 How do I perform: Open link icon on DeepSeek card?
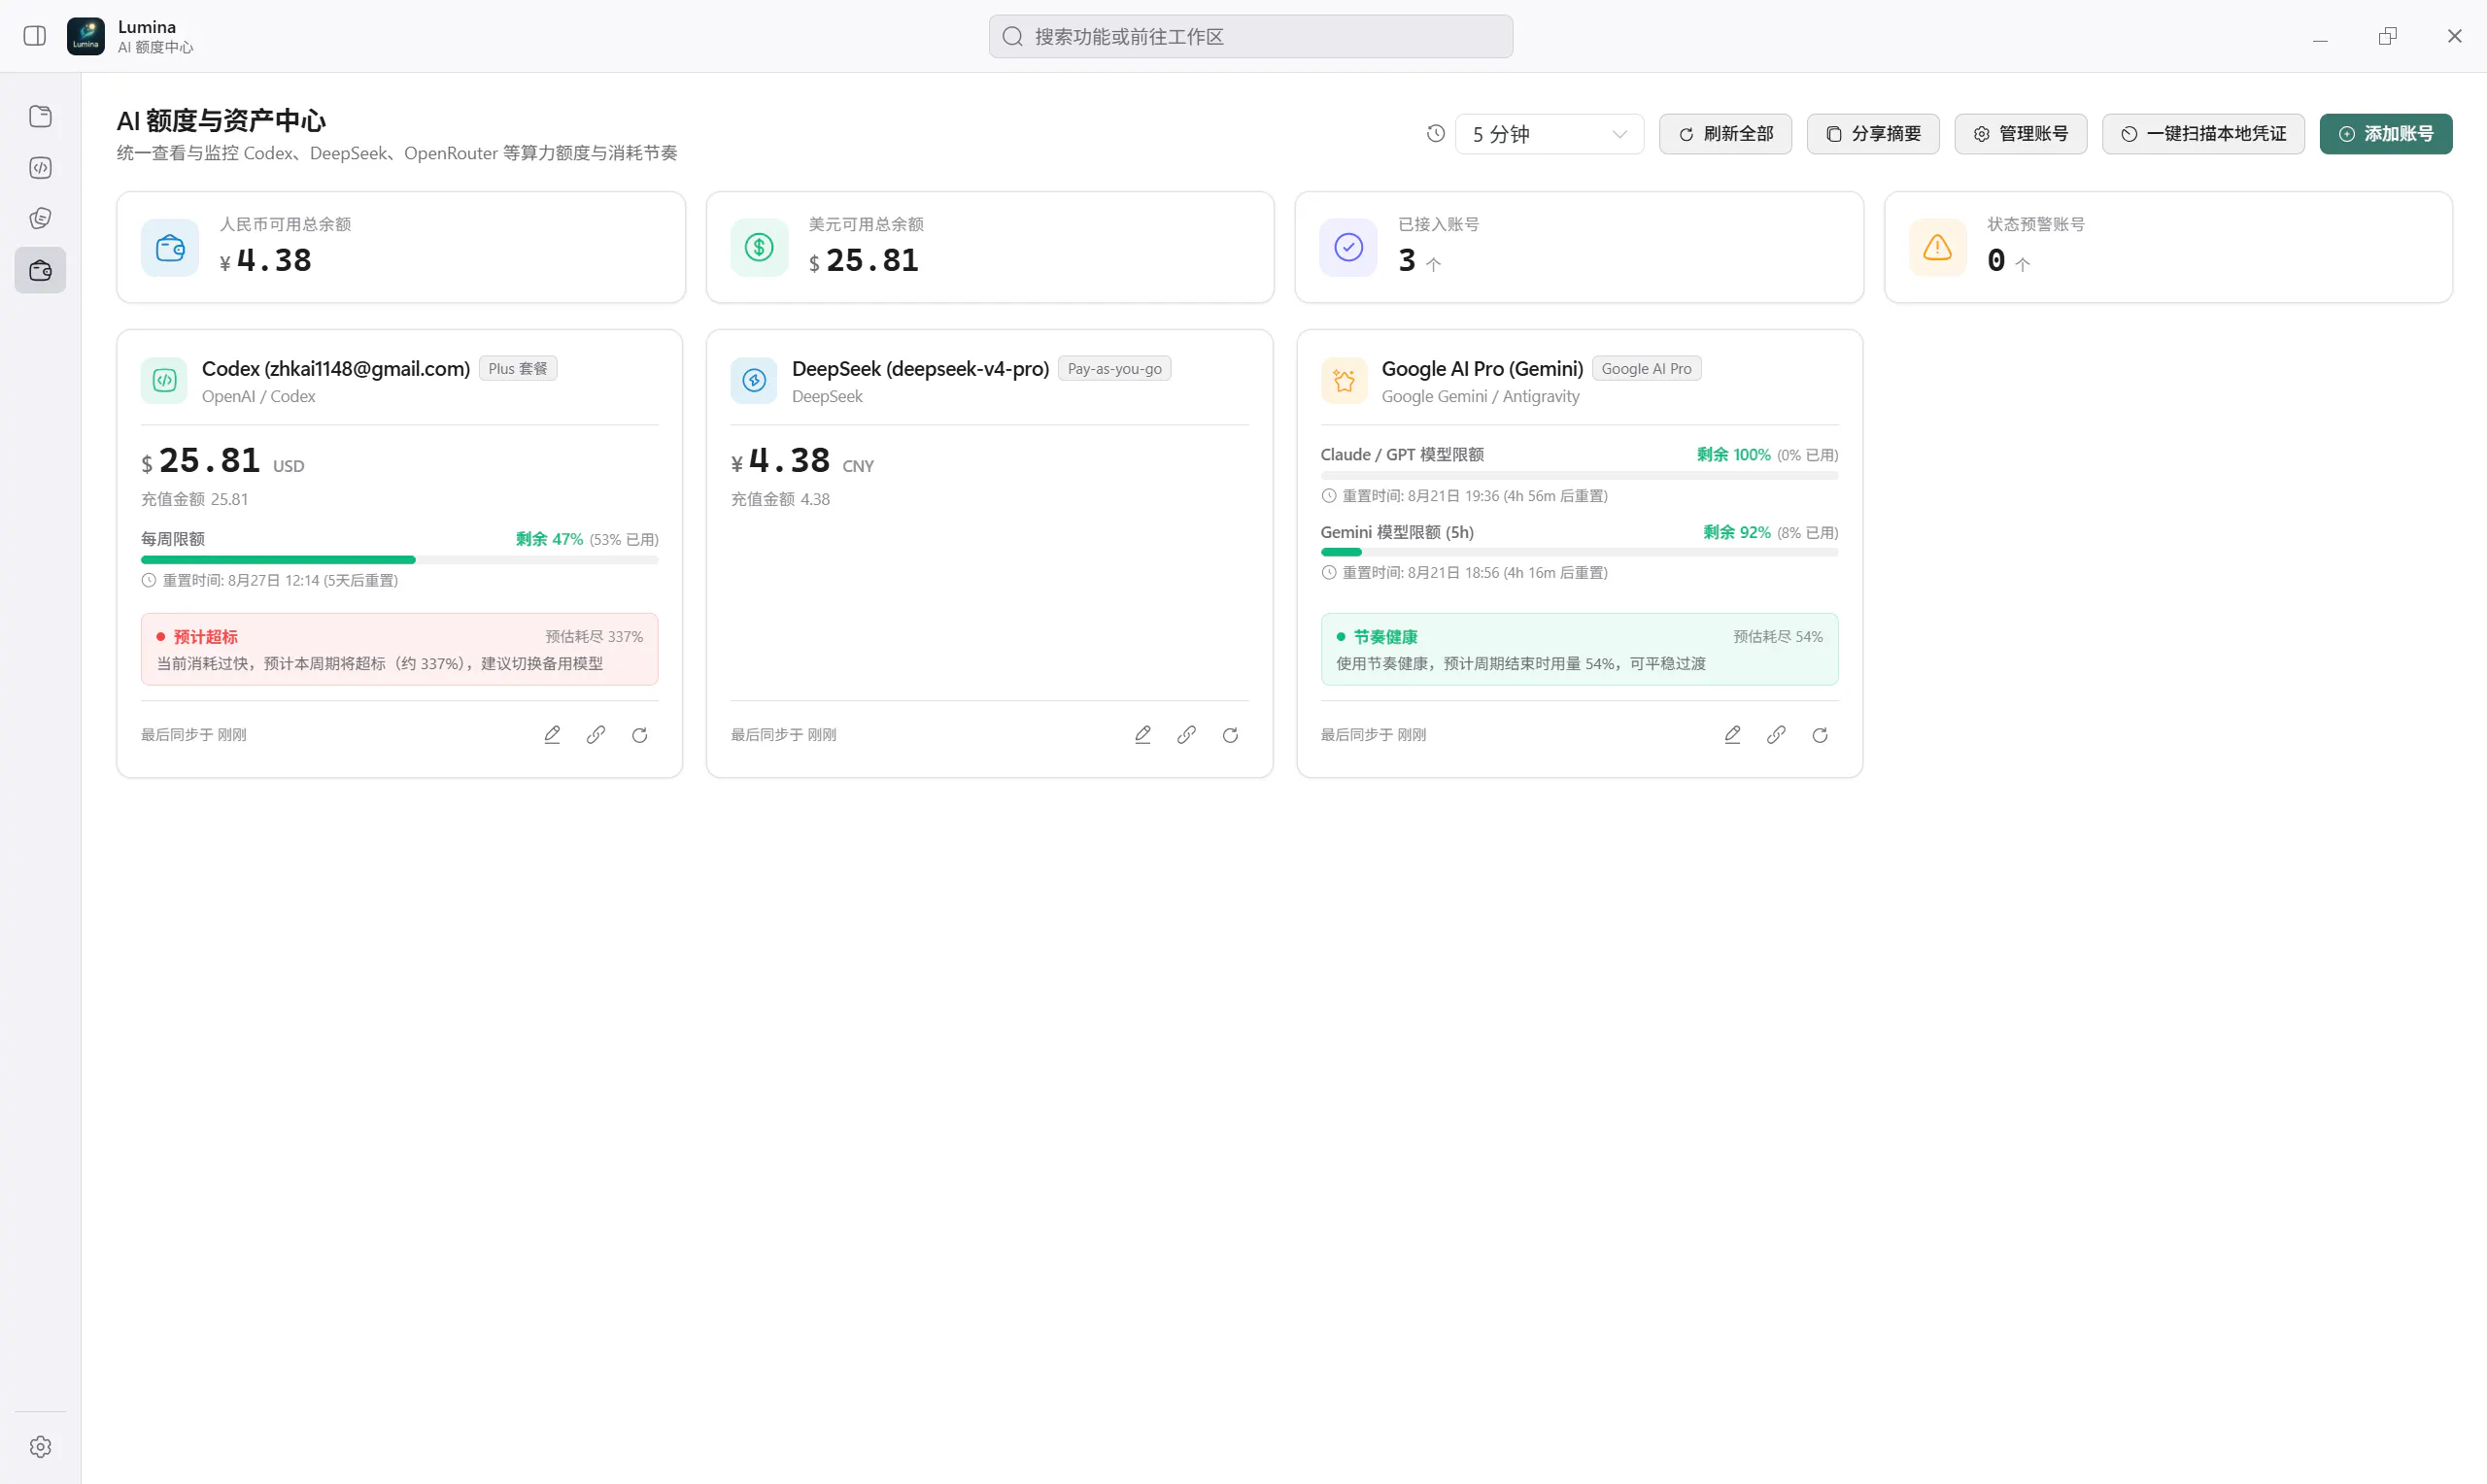(x=1187, y=735)
